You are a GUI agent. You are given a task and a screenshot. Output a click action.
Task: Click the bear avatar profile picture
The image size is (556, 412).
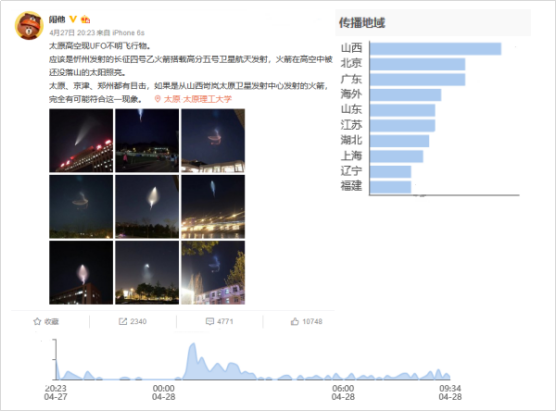[29, 26]
